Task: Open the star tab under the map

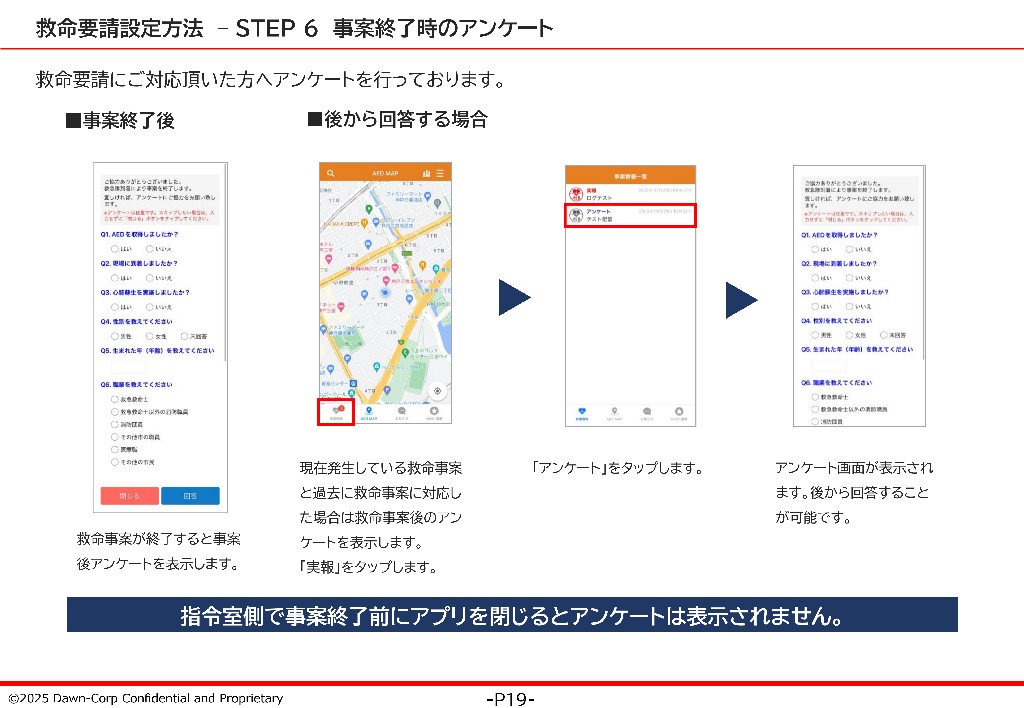Action: click(x=434, y=412)
